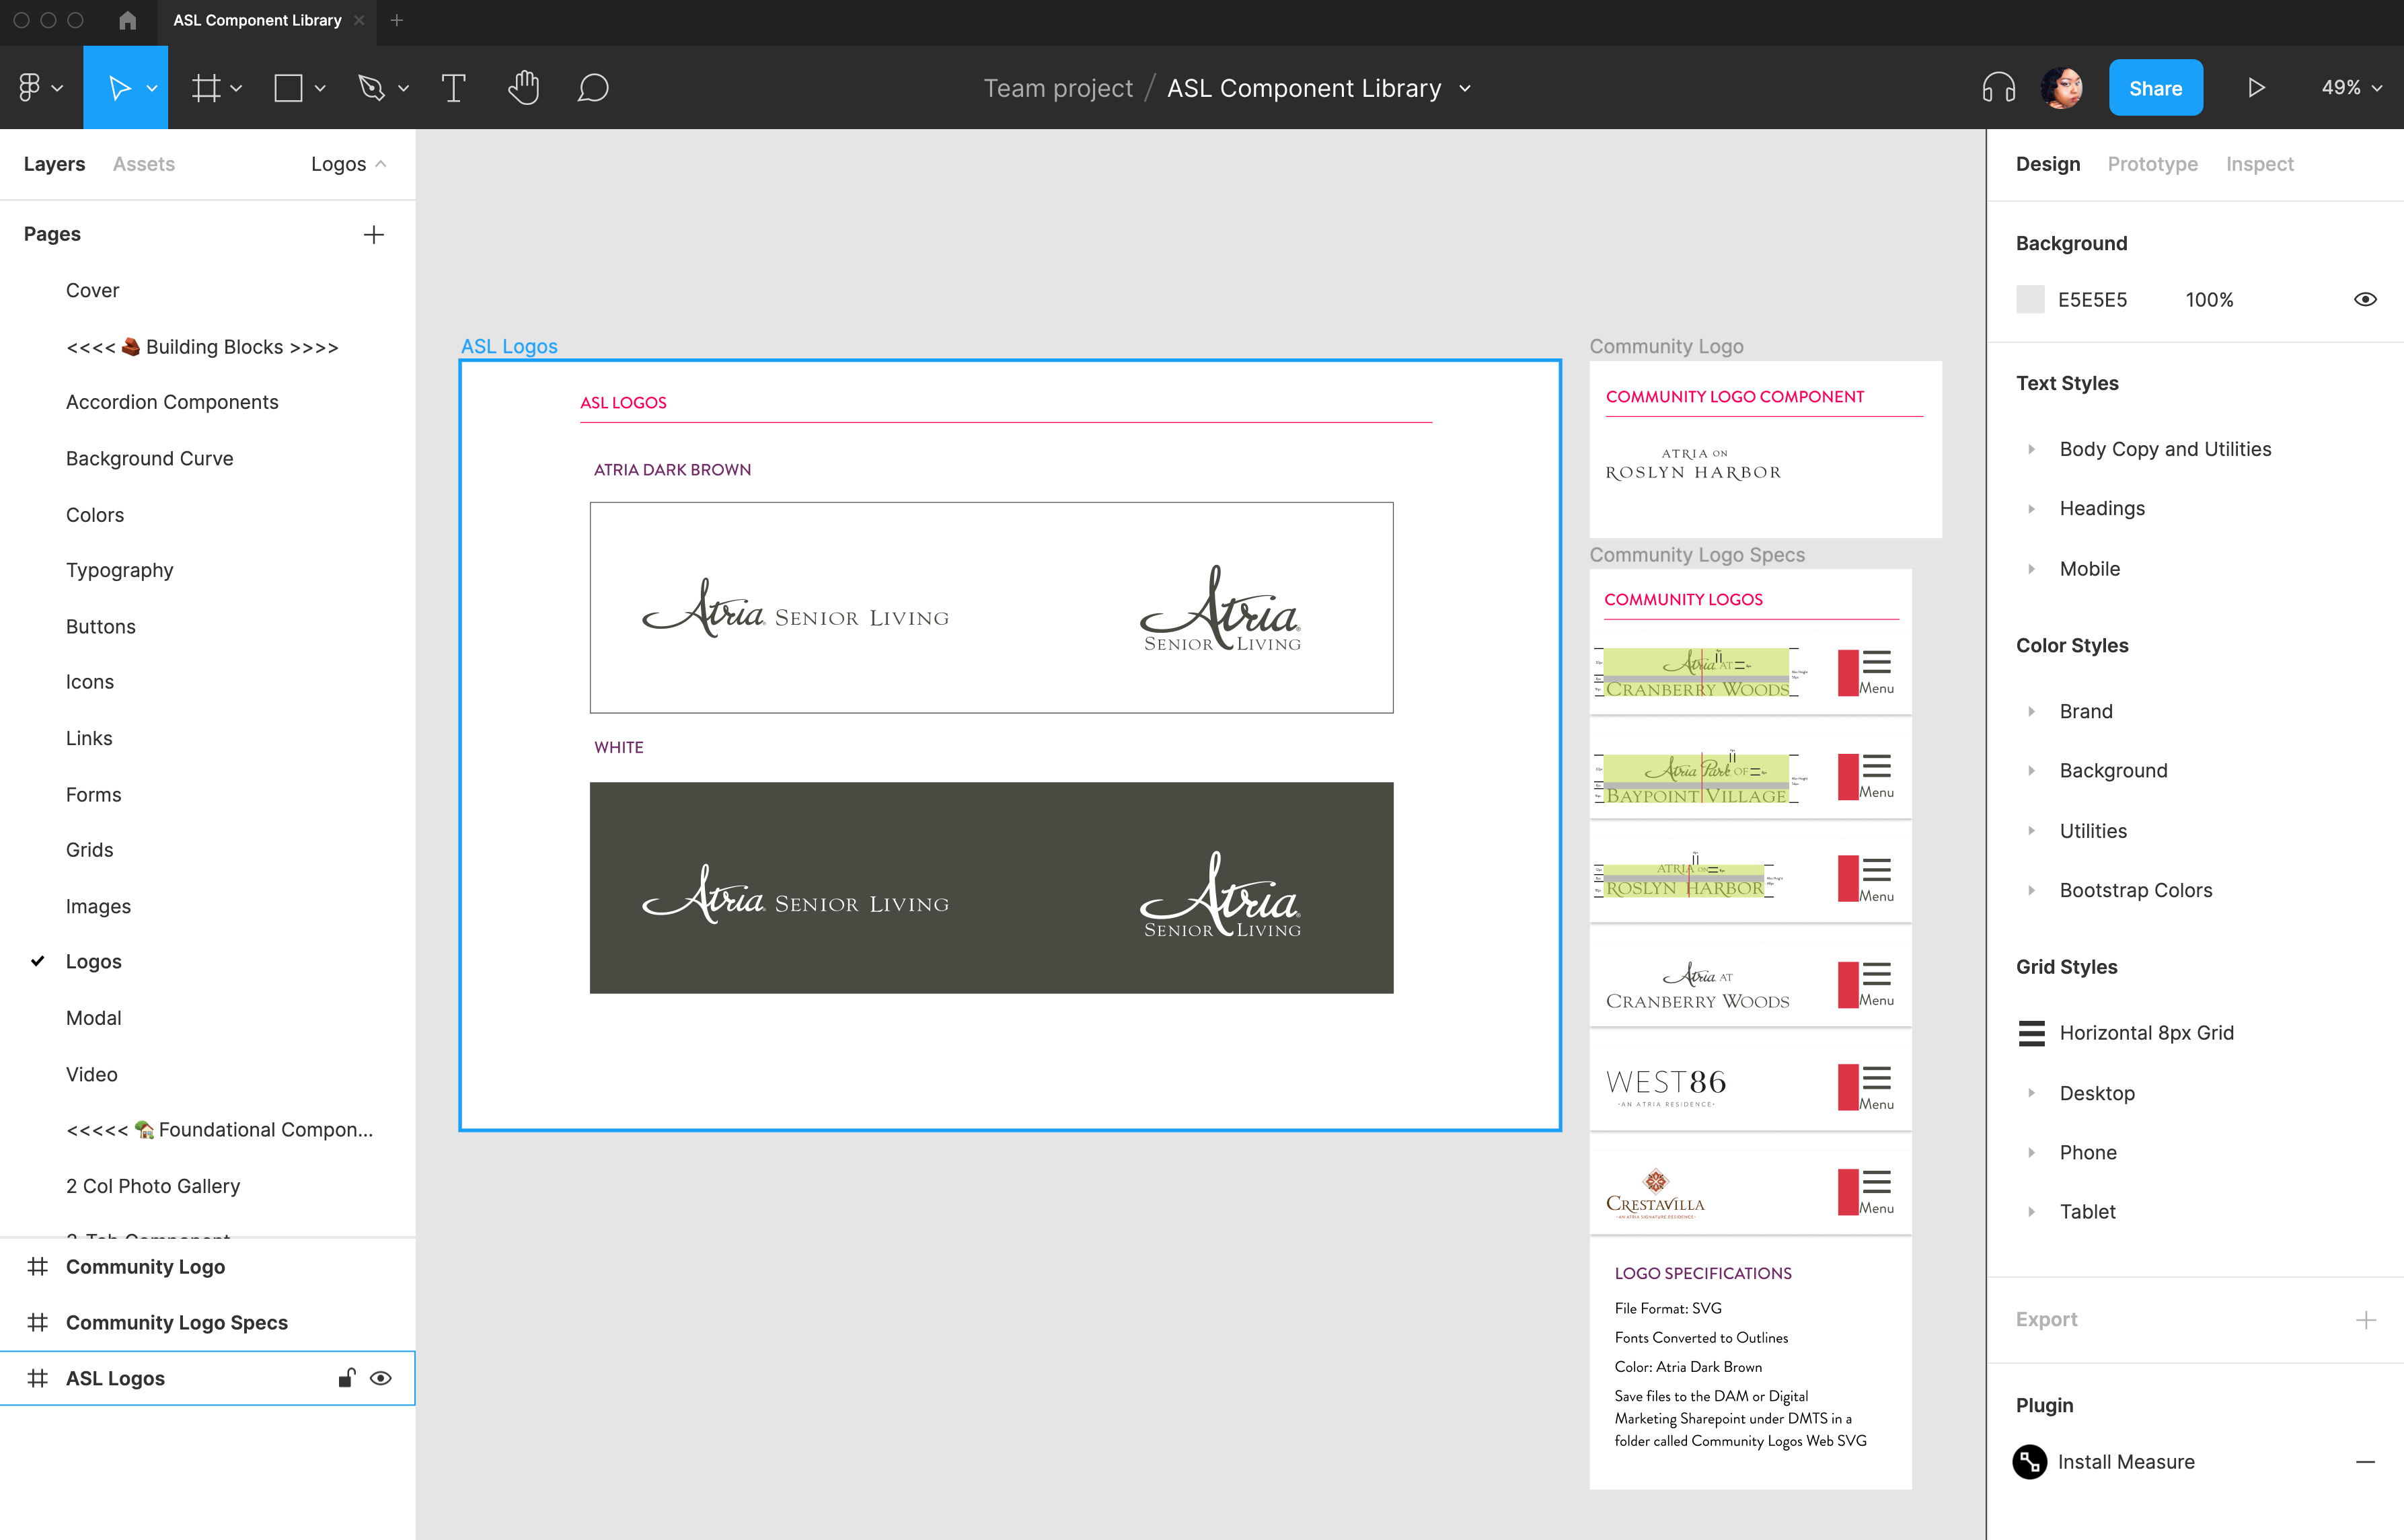
Task: Open Team project breadcrumb
Action: pos(1058,88)
